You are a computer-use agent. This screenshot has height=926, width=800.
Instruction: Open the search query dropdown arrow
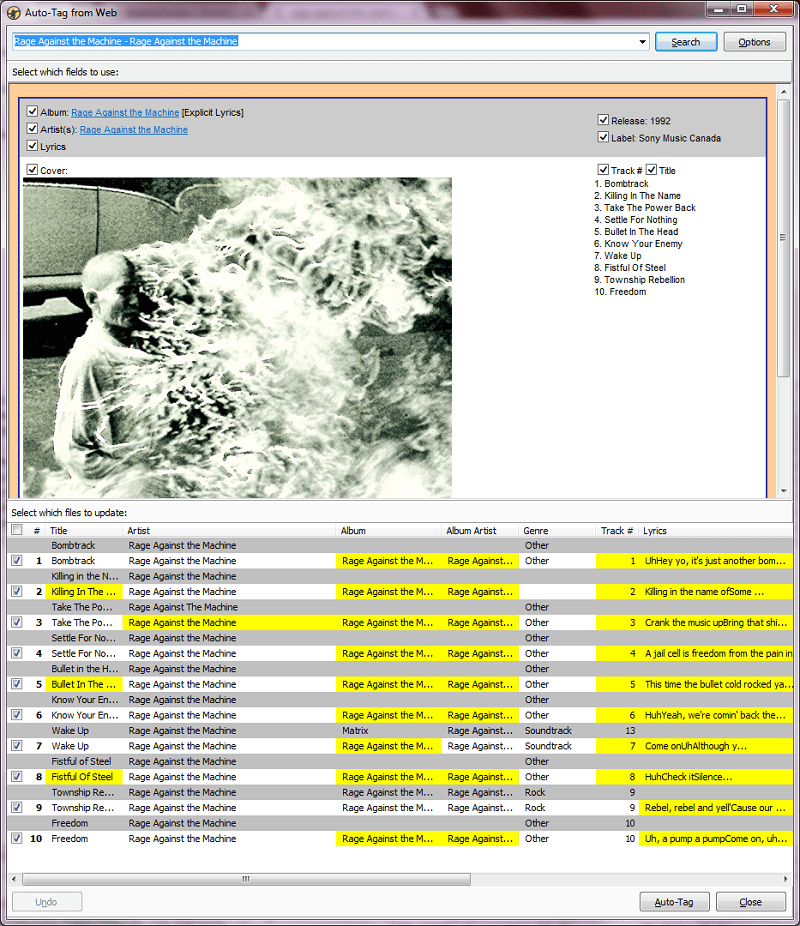point(642,42)
